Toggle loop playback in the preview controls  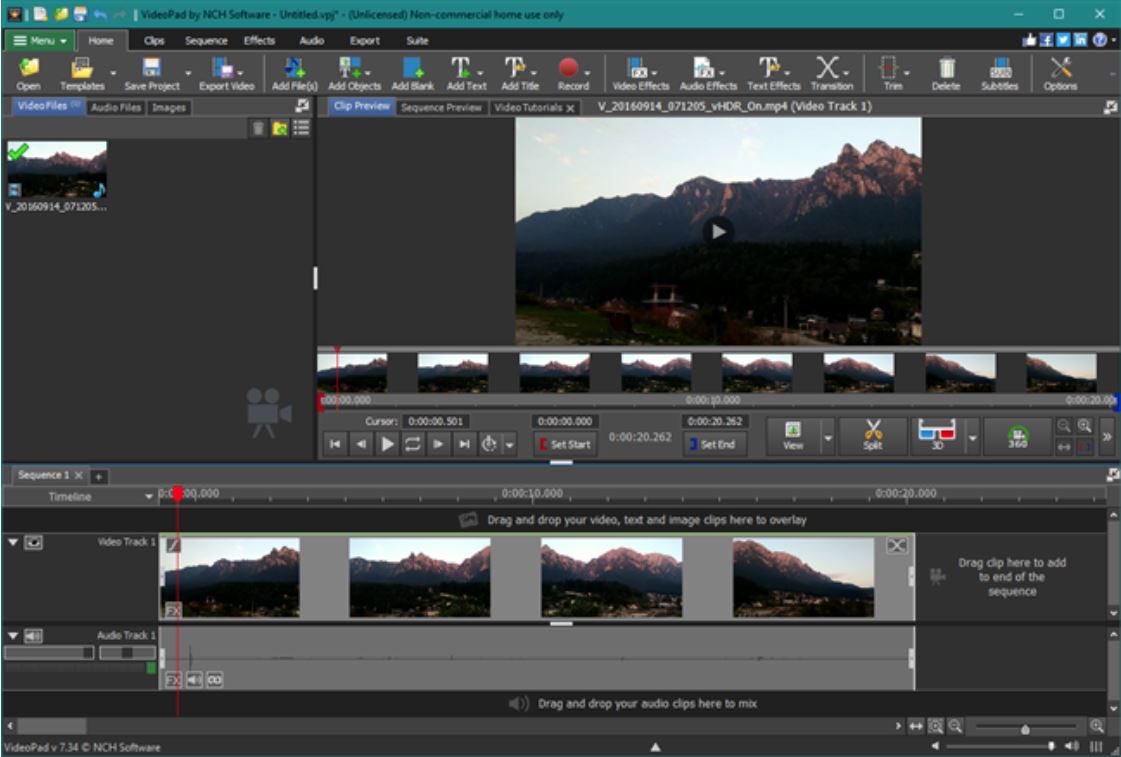(413, 444)
